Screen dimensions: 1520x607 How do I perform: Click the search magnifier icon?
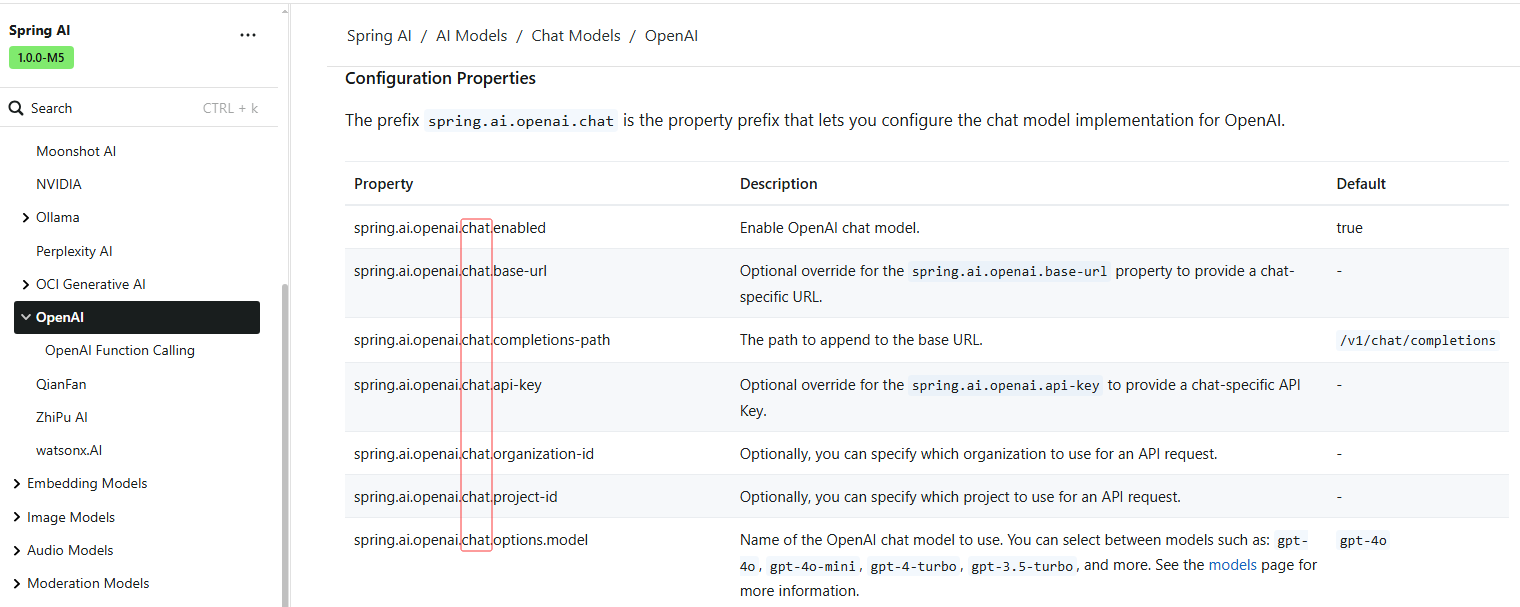click(x=16, y=108)
